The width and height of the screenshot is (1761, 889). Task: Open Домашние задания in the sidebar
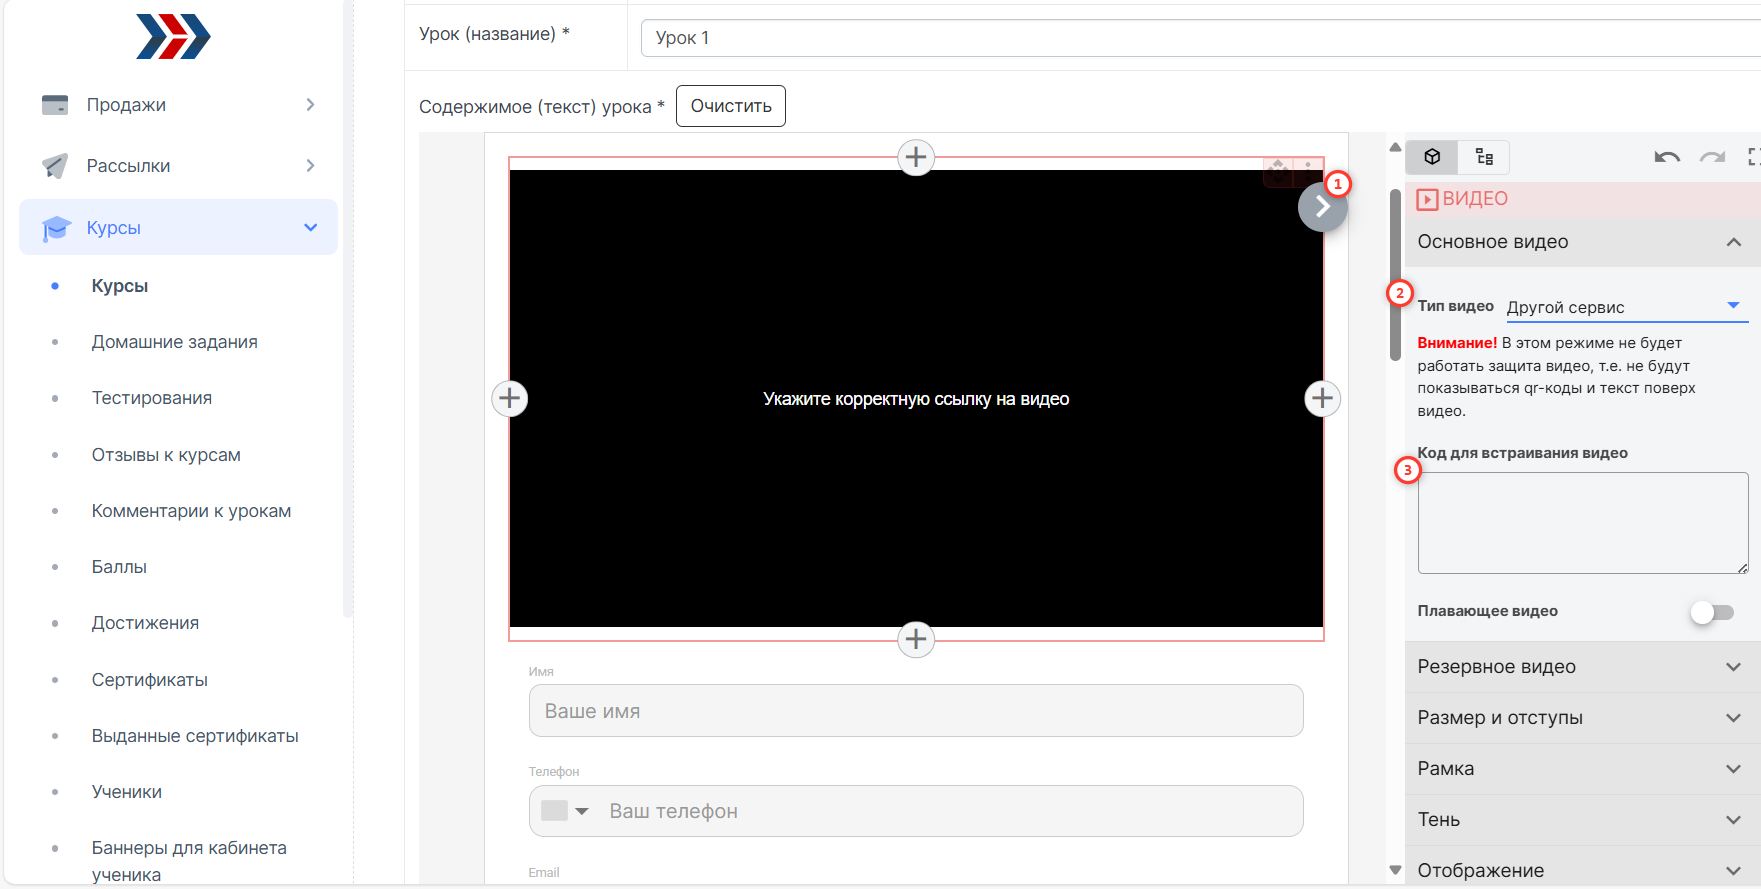[175, 342]
